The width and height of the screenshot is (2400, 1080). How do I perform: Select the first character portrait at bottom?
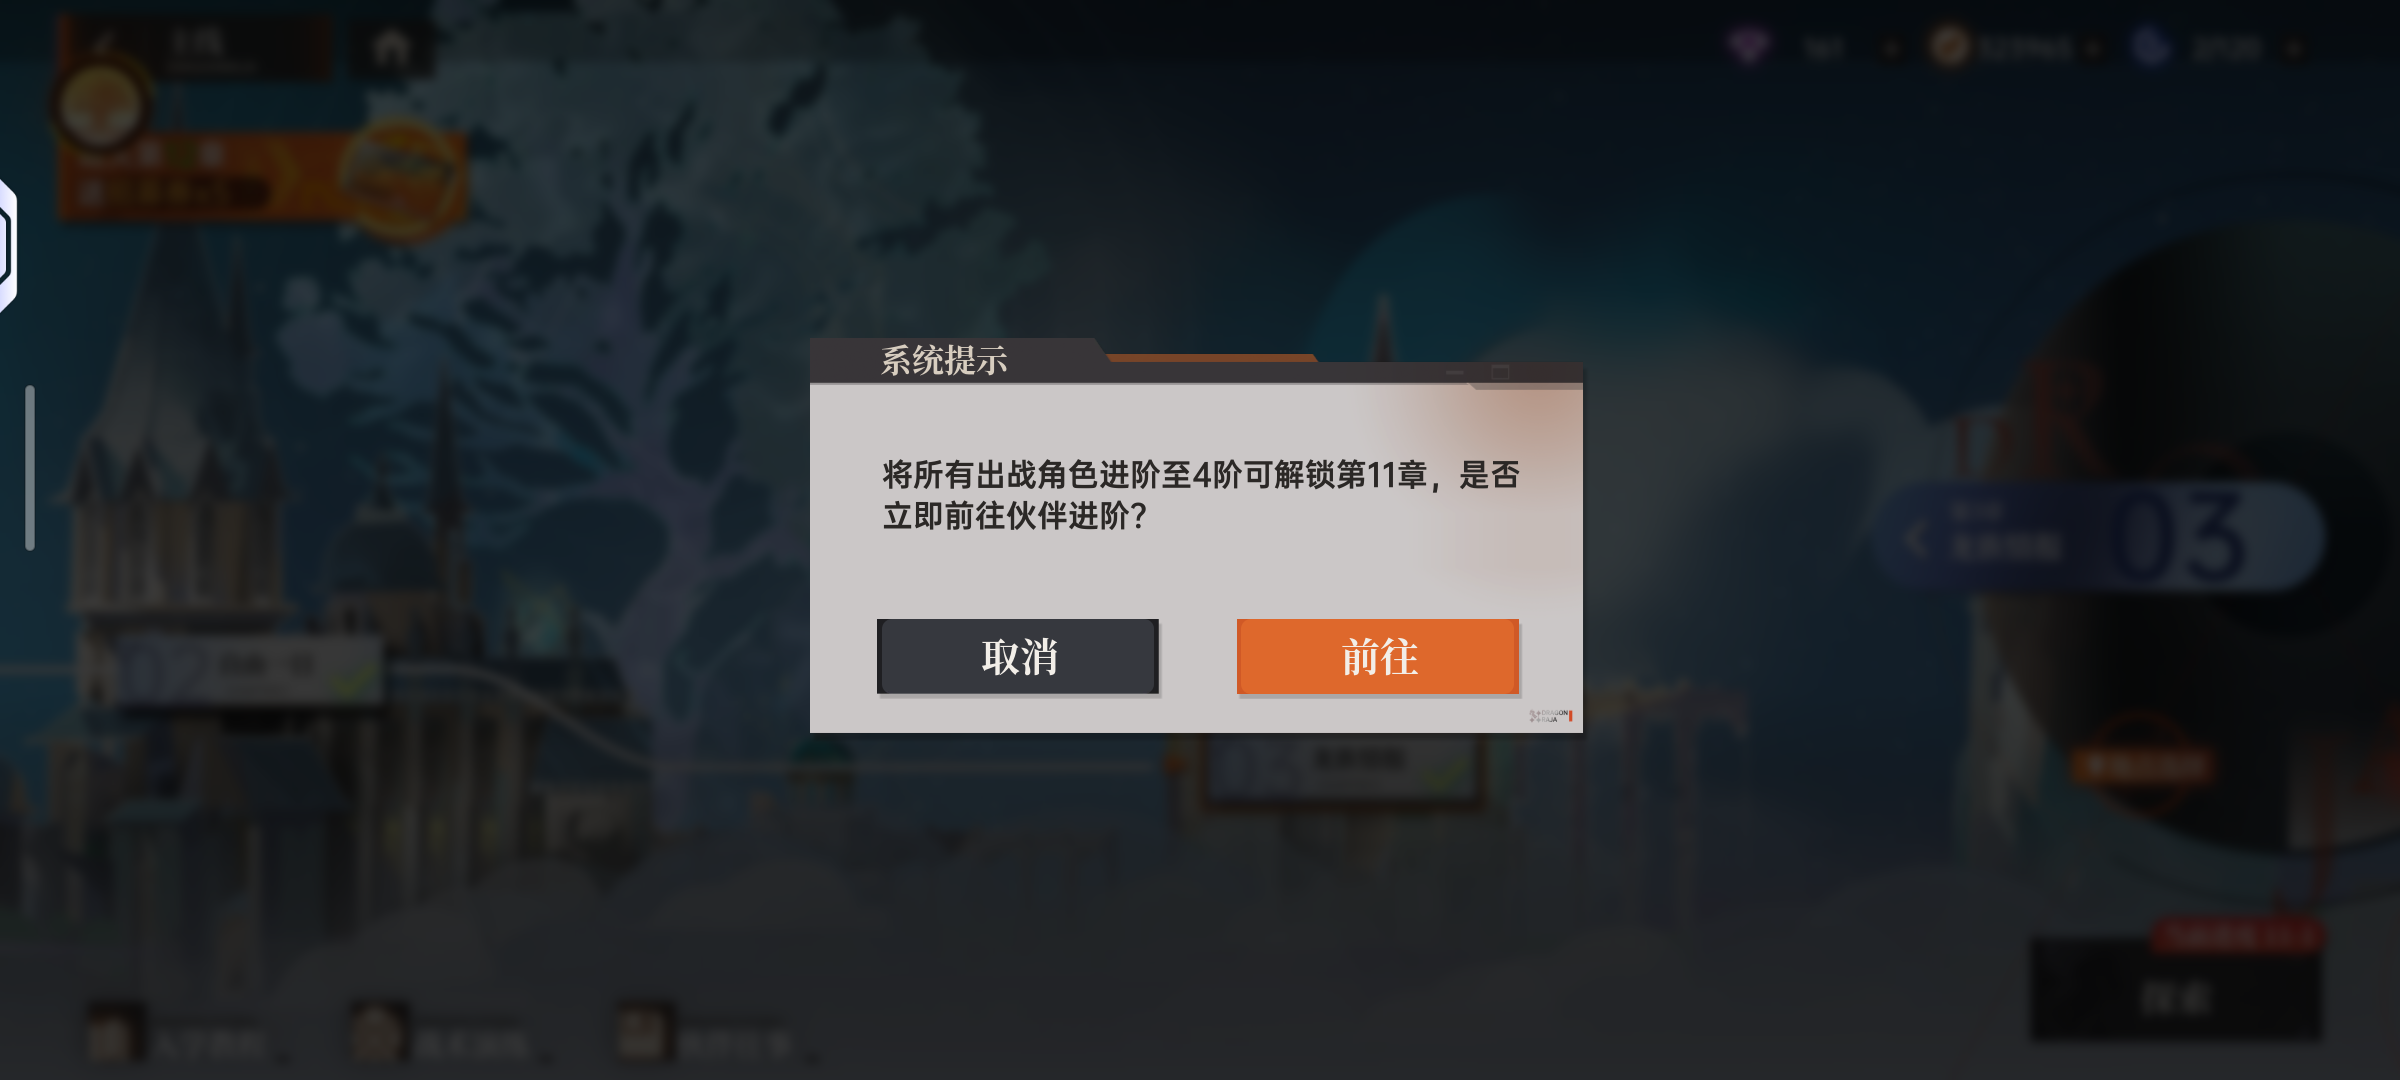coord(113,1032)
